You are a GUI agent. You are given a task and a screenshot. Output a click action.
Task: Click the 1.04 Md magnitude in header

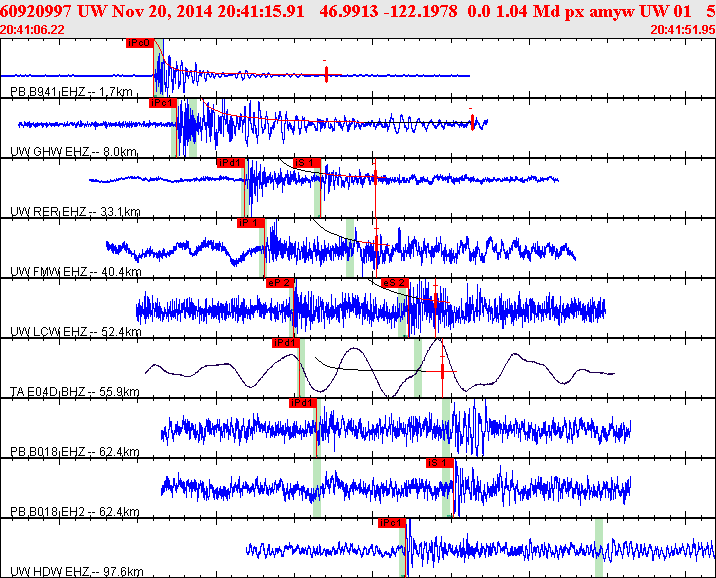pos(526,11)
